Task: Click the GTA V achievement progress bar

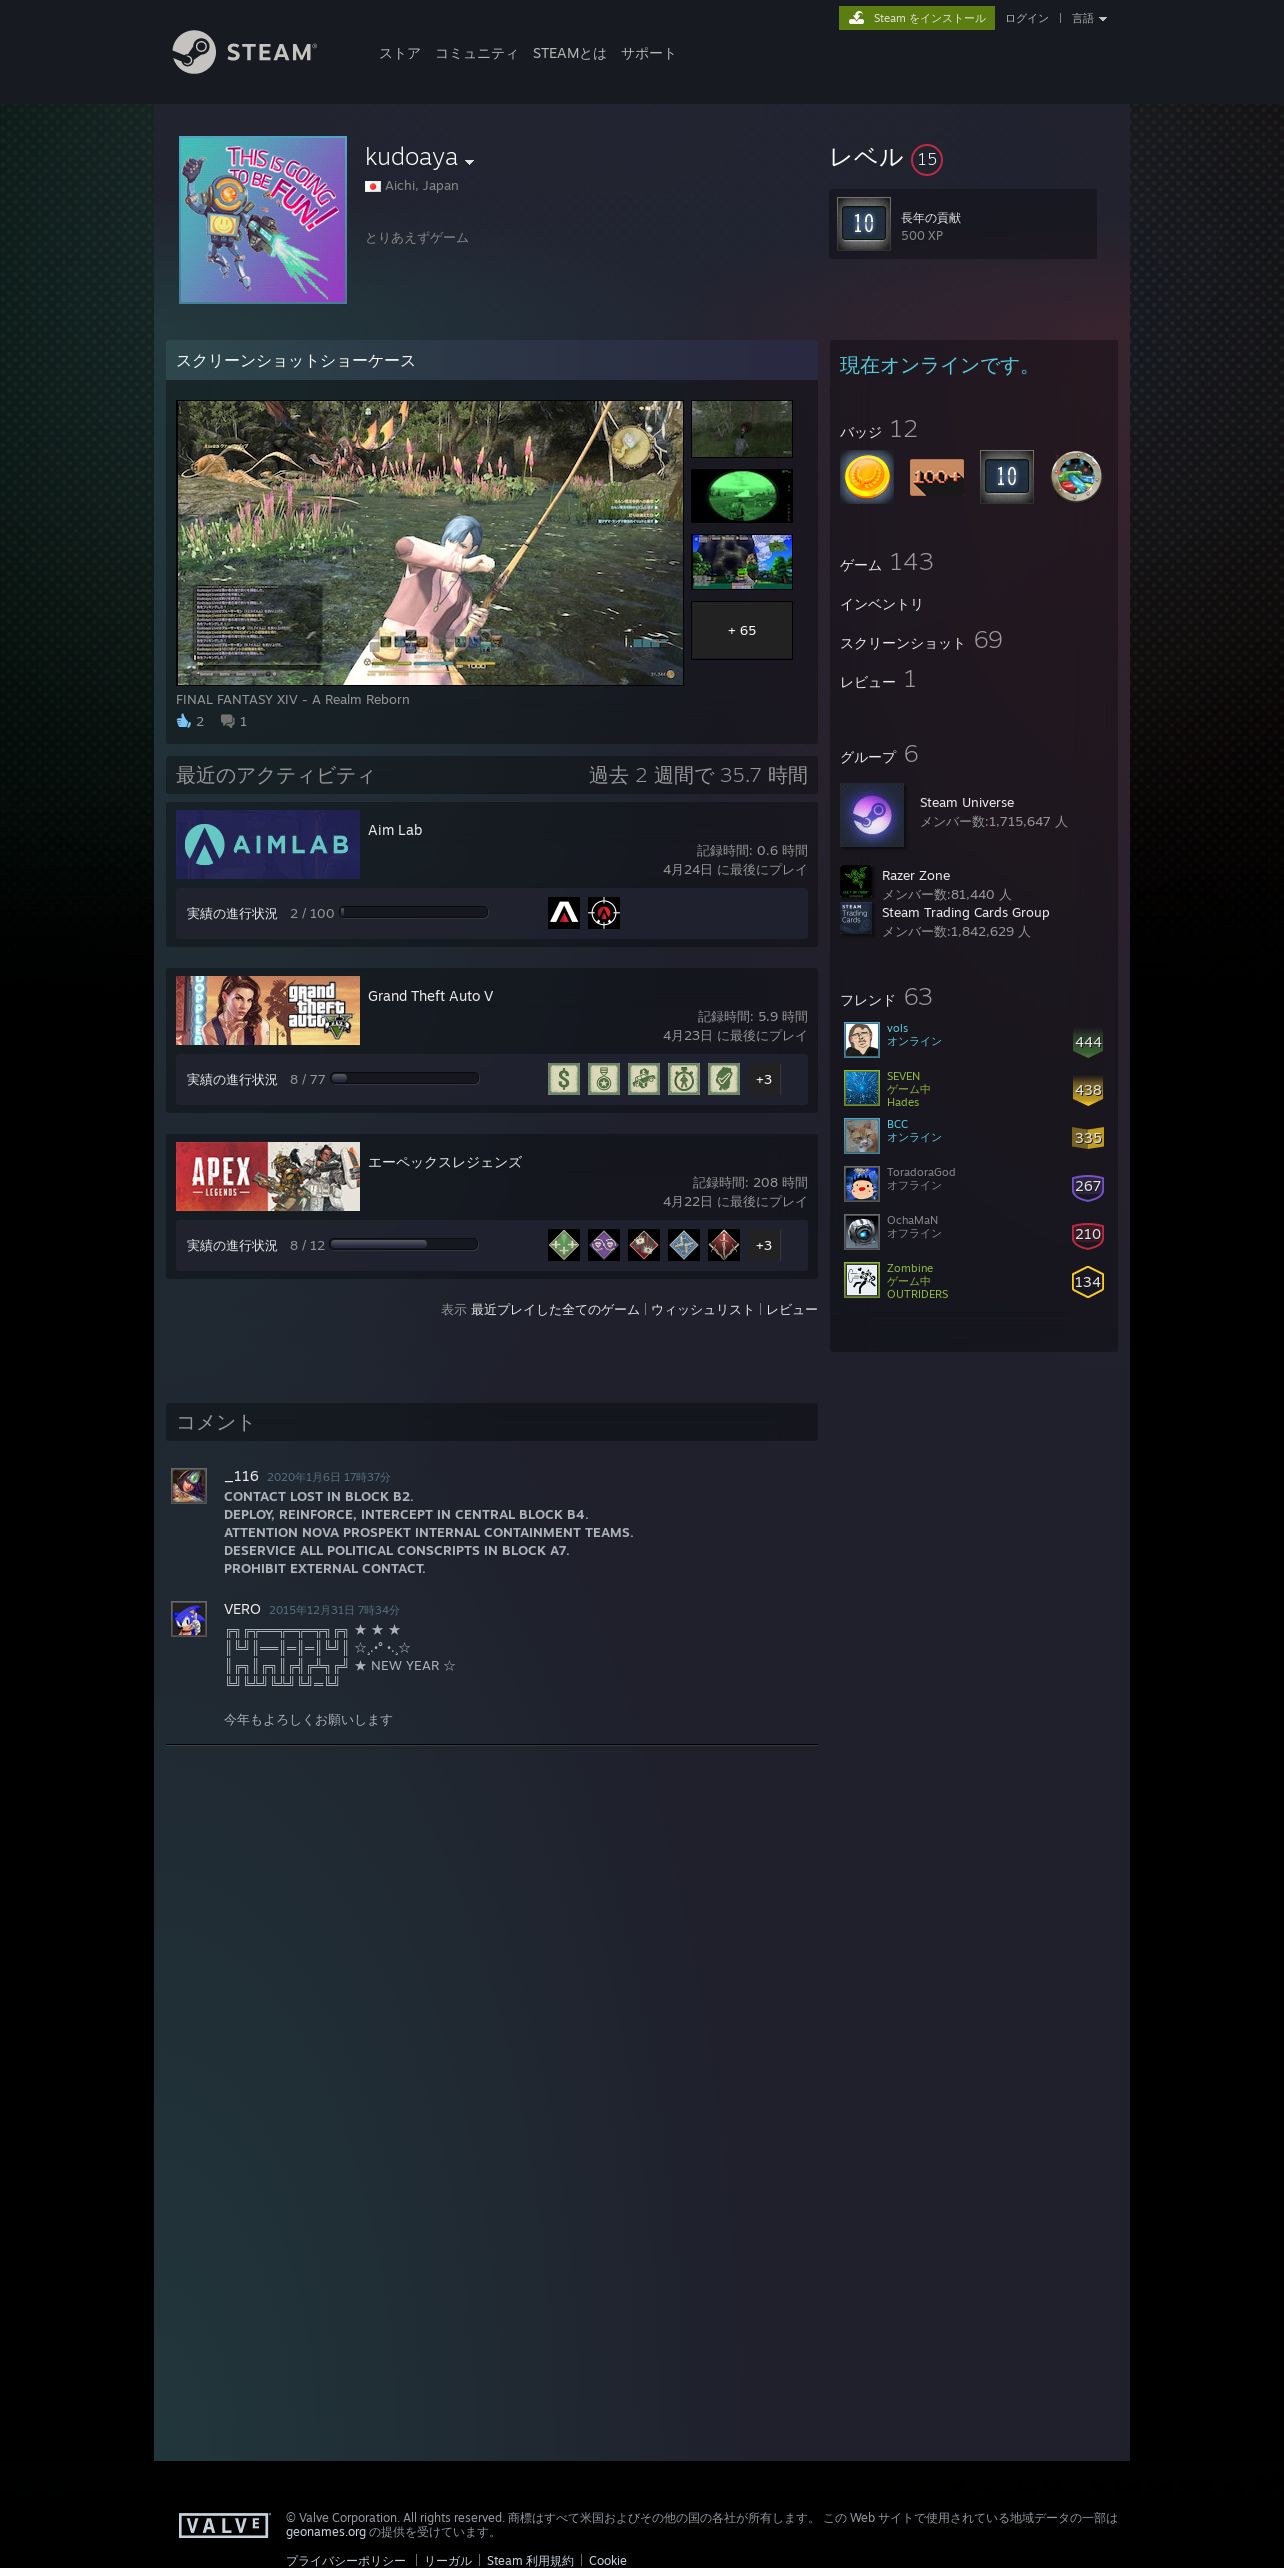Action: coord(405,1079)
